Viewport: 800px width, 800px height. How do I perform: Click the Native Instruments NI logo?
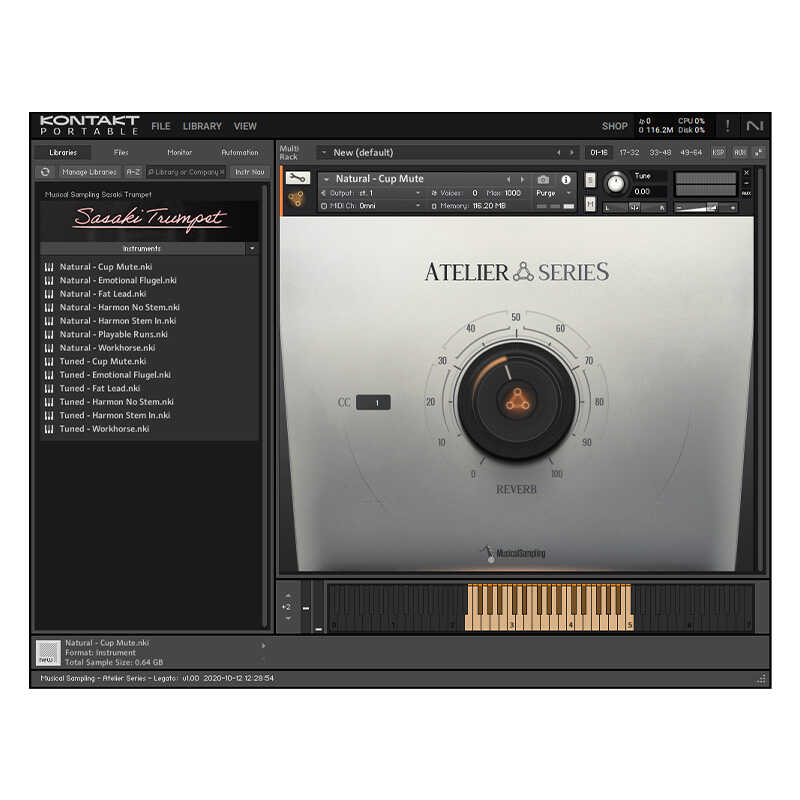coord(755,126)
